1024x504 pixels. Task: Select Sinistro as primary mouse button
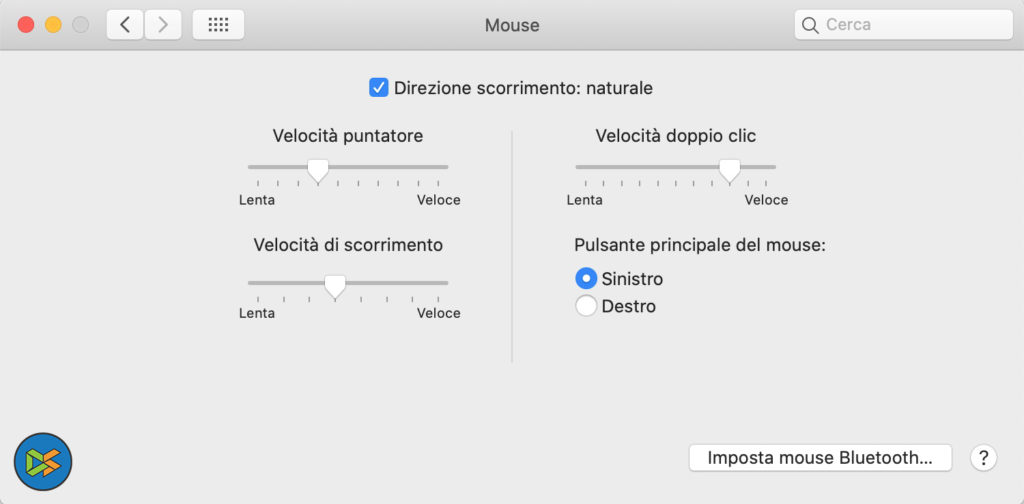[x=587, y=279]
